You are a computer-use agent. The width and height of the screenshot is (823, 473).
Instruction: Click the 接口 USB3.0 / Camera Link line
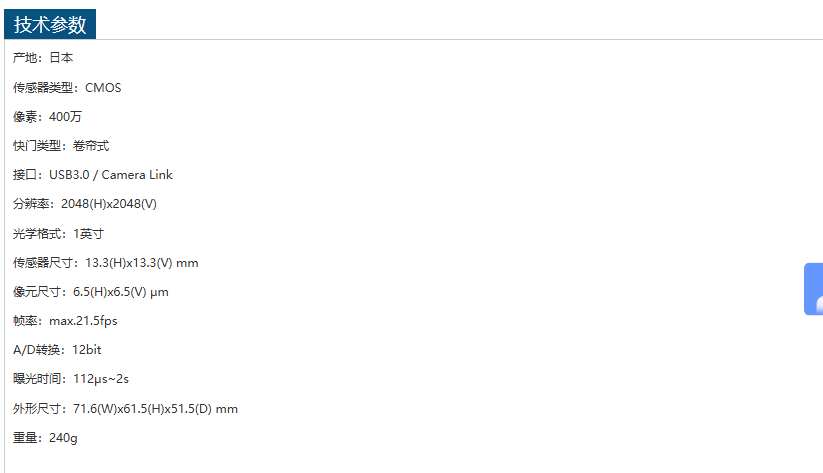(93, 175)
